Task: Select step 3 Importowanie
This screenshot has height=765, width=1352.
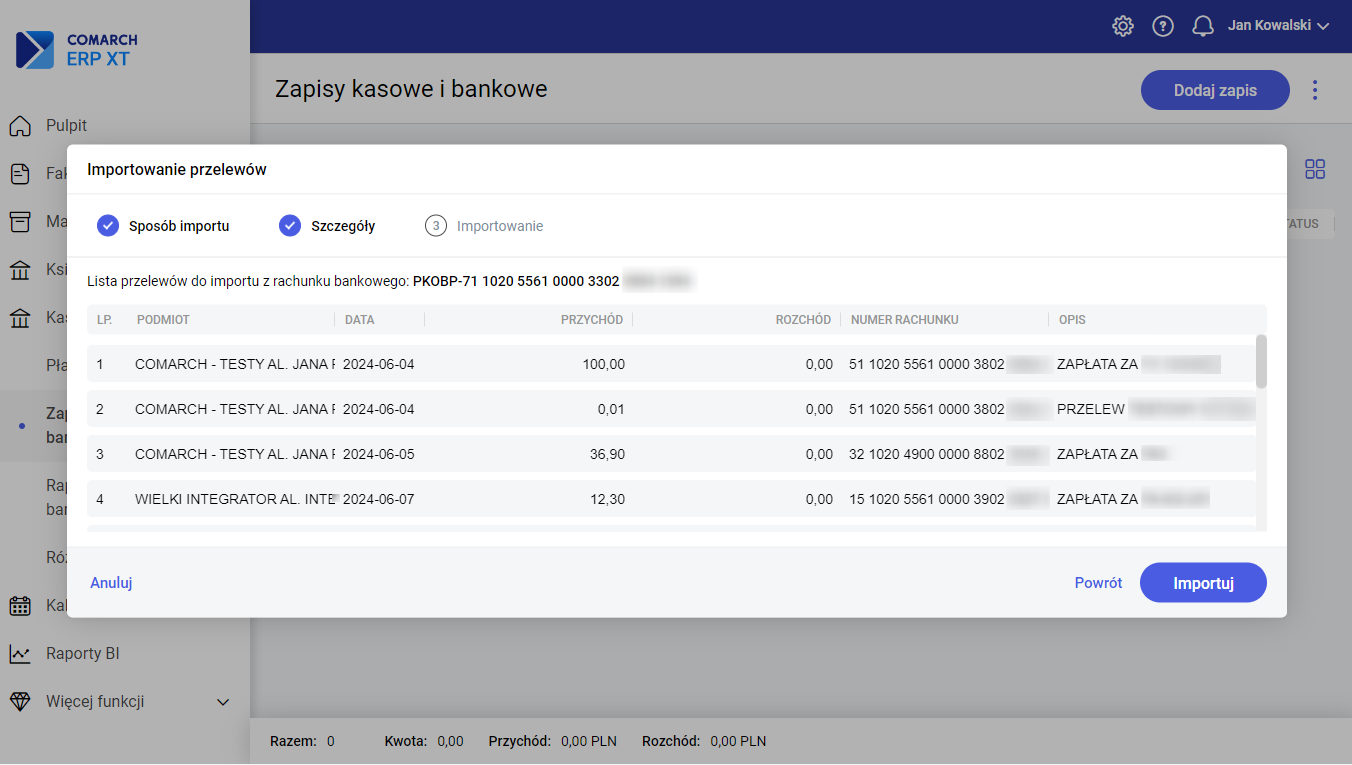Action: [x=485, y=226]
